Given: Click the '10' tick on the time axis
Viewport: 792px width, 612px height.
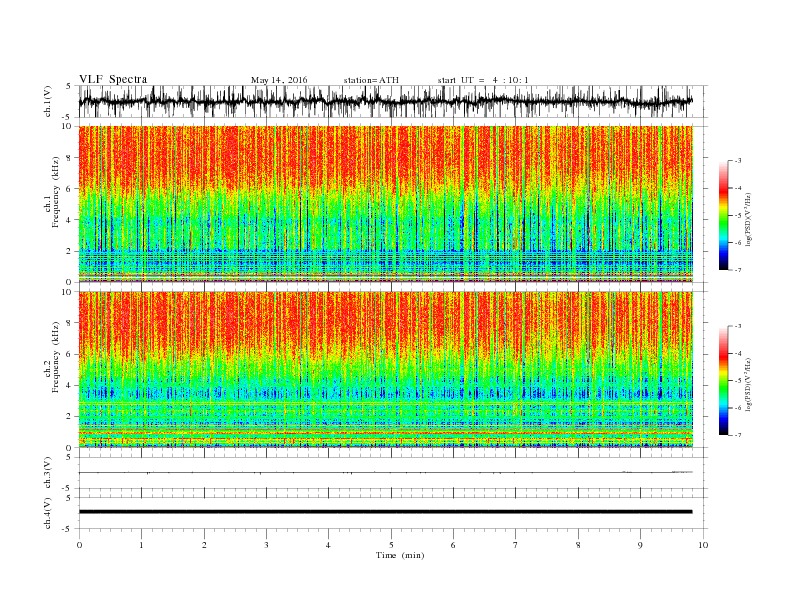Looking at the screenshot, I should point(703,545).
